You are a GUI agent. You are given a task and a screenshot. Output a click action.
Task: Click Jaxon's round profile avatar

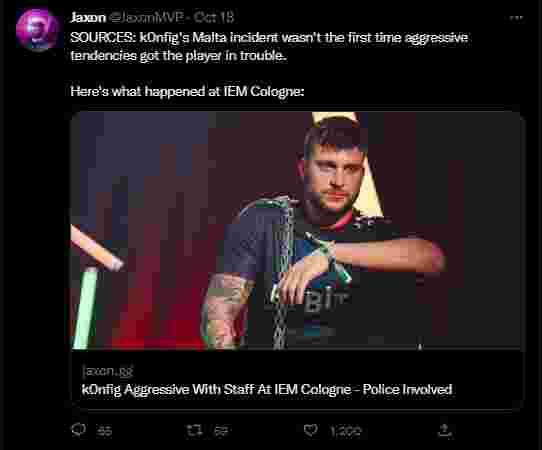click(38, 30)
